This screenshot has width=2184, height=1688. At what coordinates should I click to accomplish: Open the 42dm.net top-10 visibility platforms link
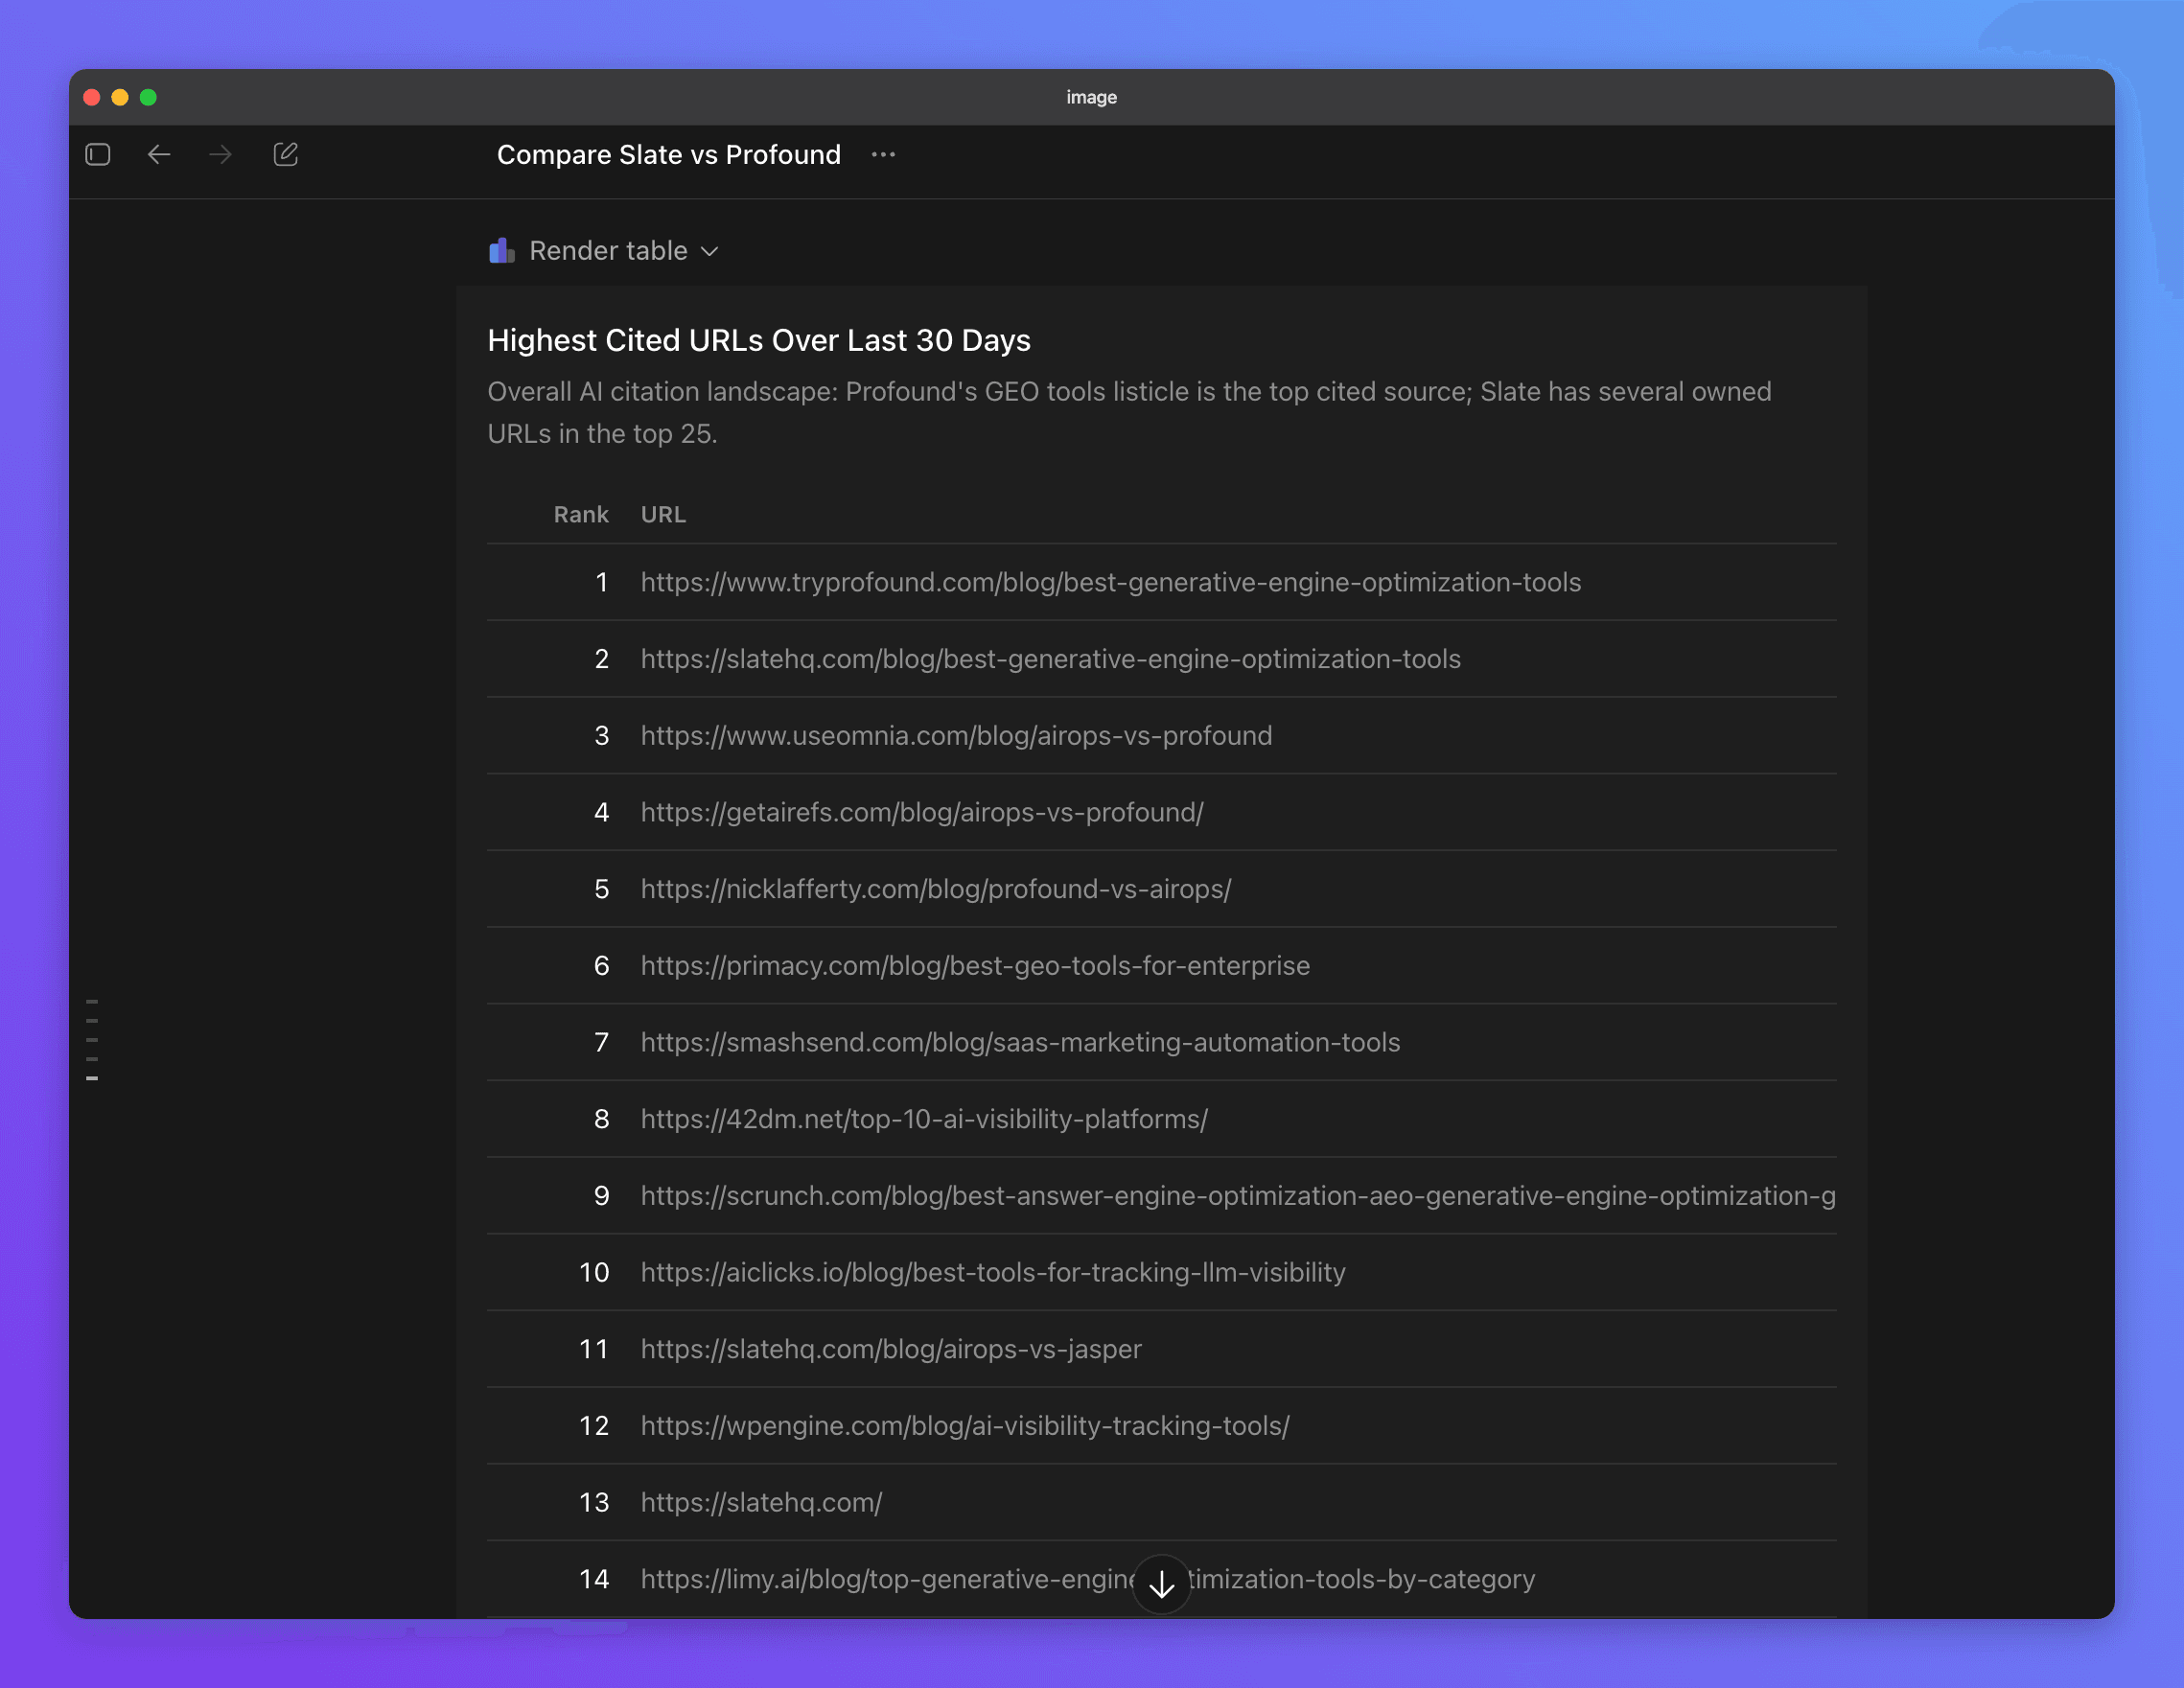click(x=924, y=1118)
